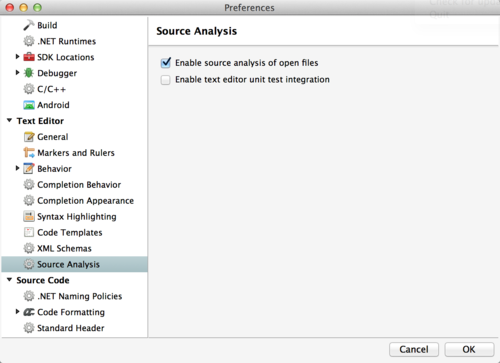Expand the SDK Locations tree node
This screenshot has height=363, width=500.
[x=17, y=57]
